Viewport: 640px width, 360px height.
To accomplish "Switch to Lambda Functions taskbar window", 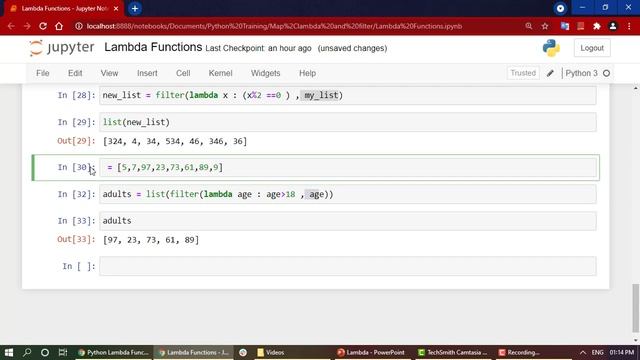I will pos(194,352).
